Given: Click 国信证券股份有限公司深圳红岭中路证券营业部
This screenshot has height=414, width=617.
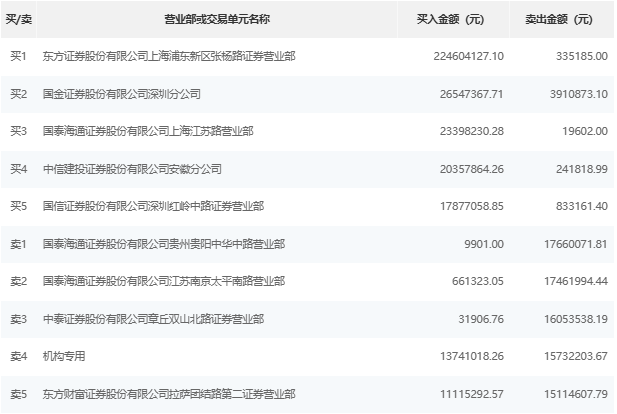Looking at the screenshot, I should point(153,206).
